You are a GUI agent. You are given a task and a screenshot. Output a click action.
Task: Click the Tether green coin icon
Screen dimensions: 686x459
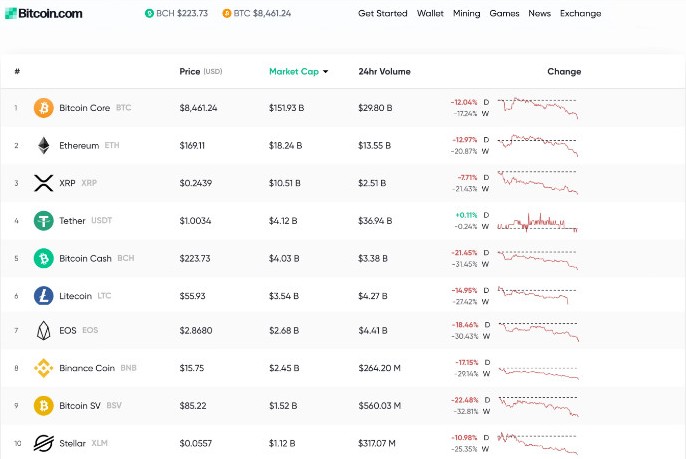click(44, 221)
